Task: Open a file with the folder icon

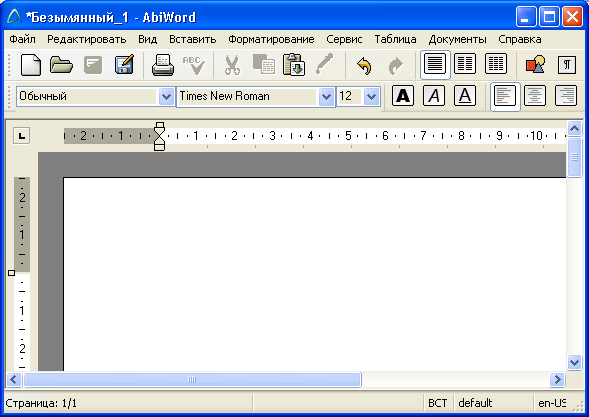Action: pos(61,65)
